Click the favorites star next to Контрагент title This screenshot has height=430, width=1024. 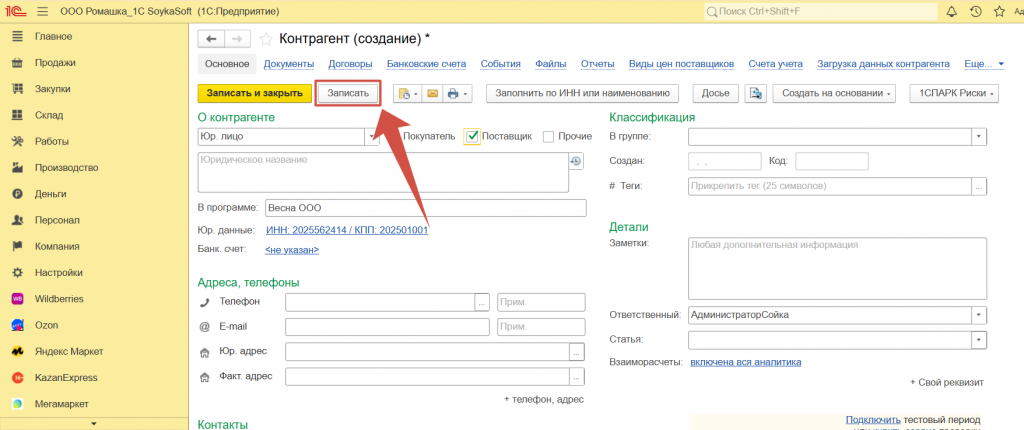pyautogui.click(x=266, y=39)
